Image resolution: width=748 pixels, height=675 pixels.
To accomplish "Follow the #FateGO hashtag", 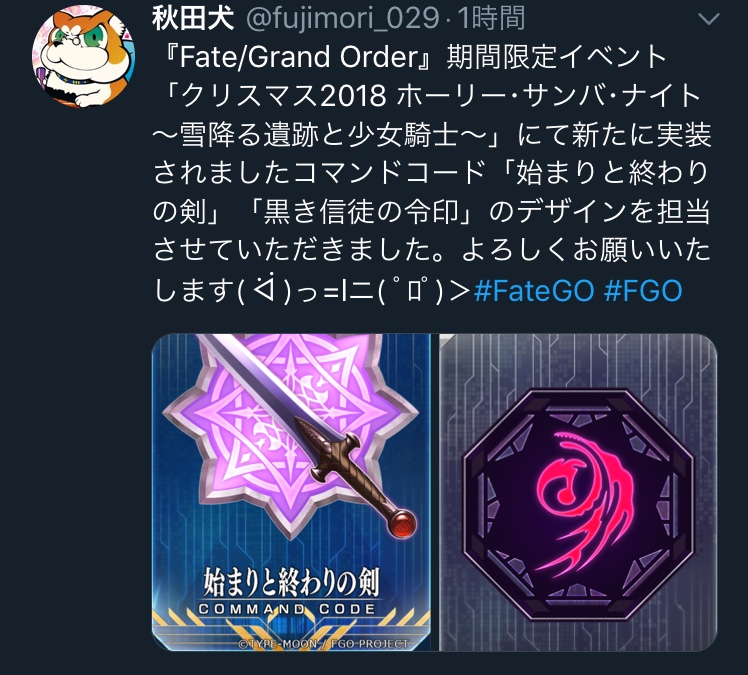I will point(534,290).
